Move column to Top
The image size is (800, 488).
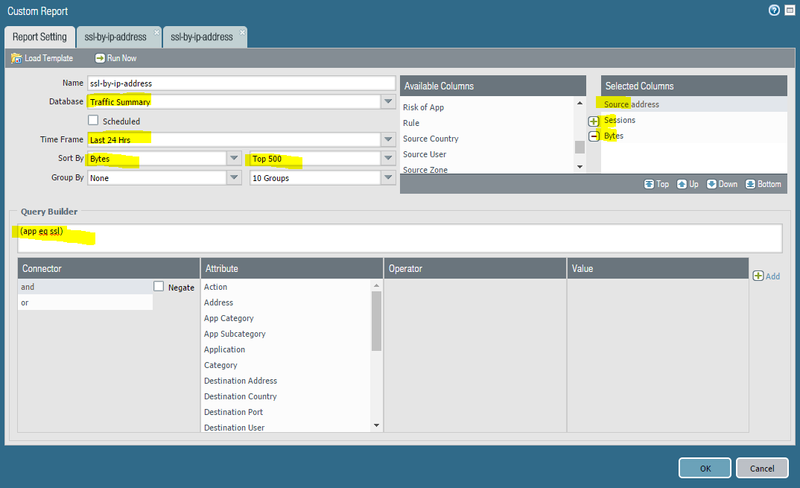[x=649, y=184]
